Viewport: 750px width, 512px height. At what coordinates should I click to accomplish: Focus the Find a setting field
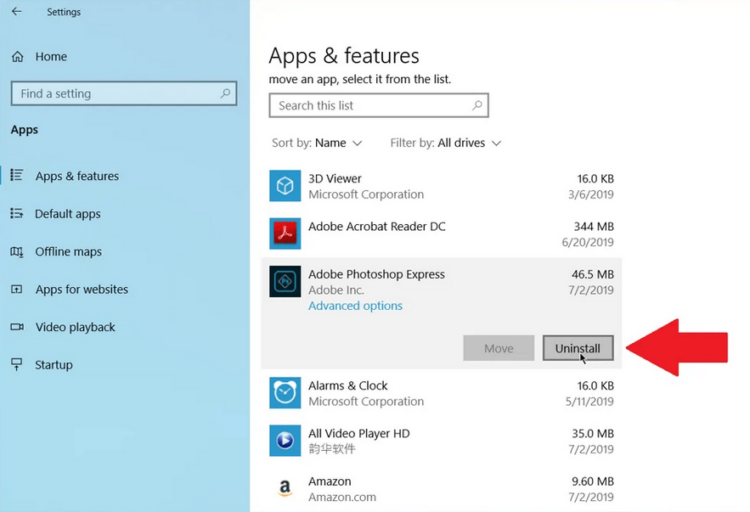(124, 93)
